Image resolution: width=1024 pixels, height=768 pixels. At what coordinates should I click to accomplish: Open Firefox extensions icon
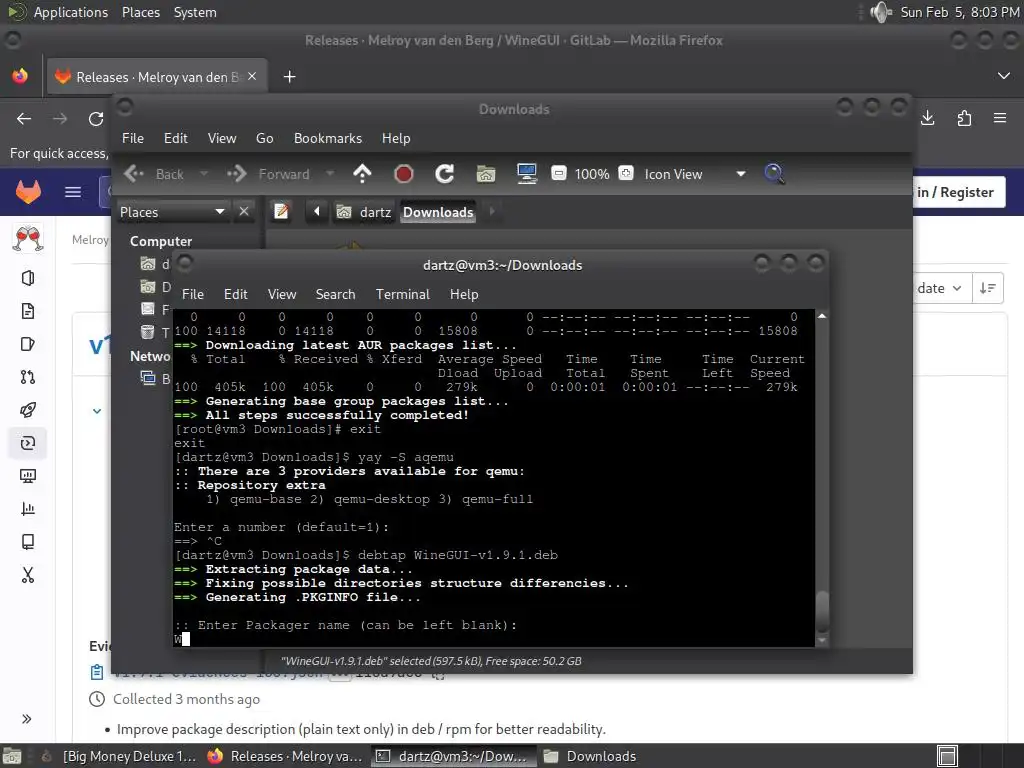pyautogui.click(x=964, y=118)
